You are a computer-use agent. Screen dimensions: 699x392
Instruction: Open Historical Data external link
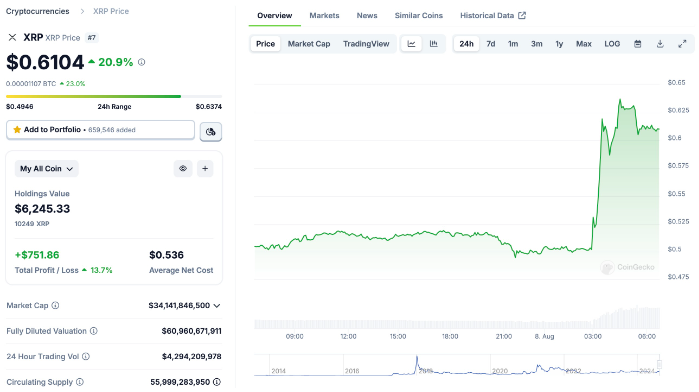click(493, 16)
